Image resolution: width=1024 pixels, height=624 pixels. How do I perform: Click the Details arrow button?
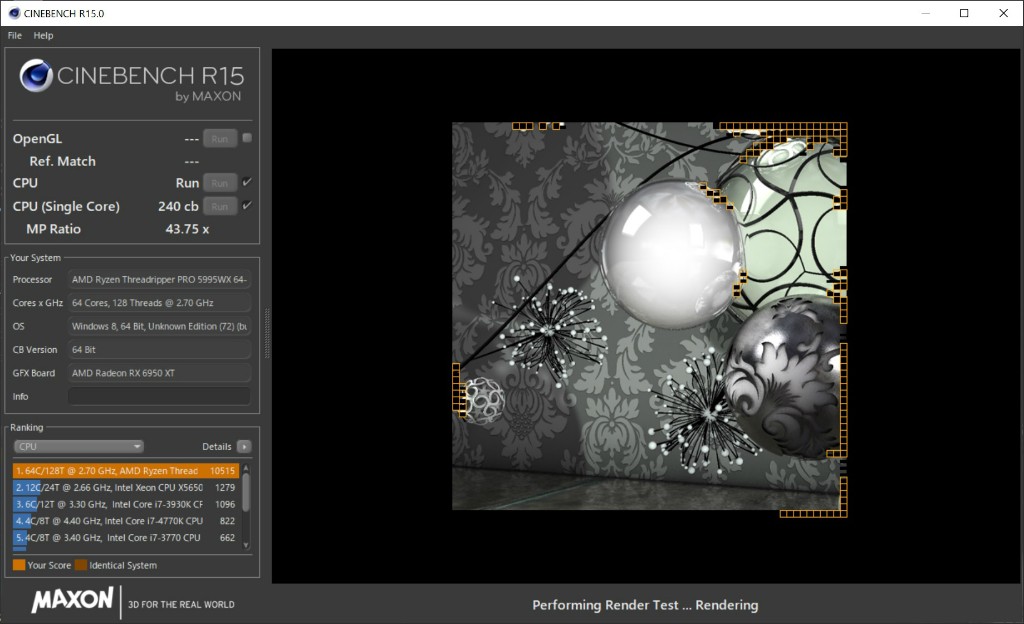(244, 447)
